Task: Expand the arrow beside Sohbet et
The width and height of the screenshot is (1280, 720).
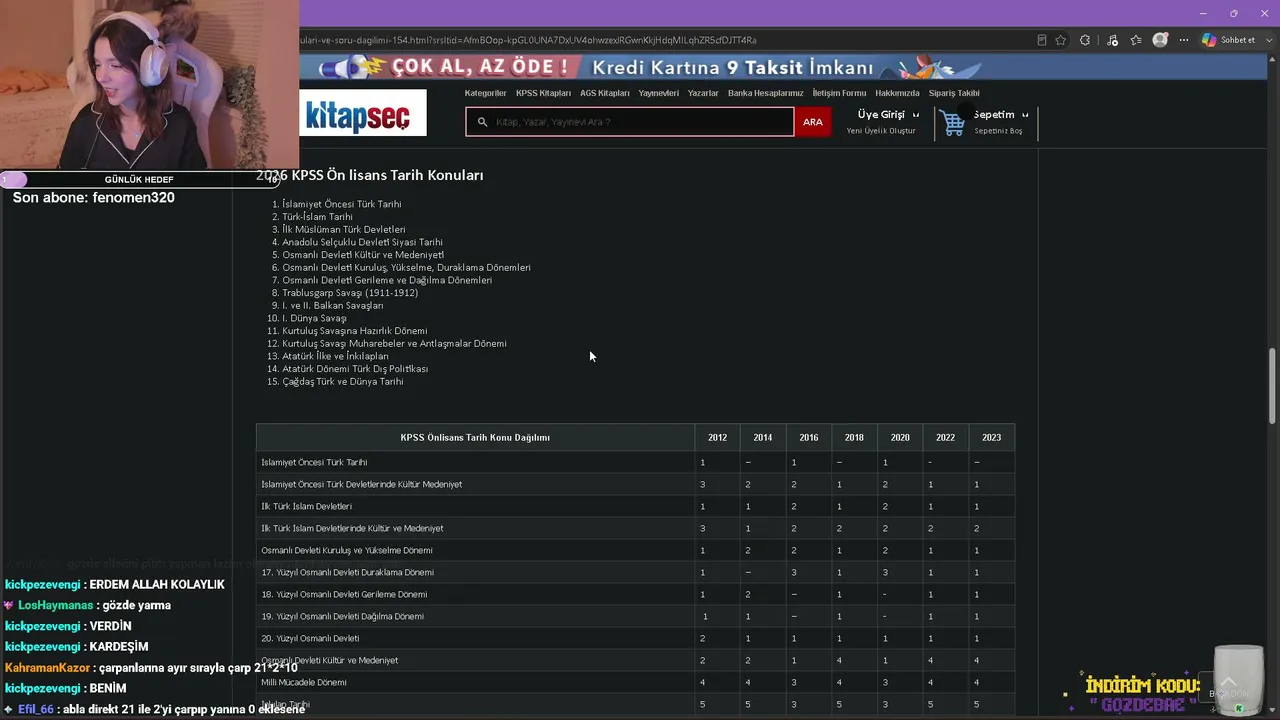Action: coord(1267,40)
